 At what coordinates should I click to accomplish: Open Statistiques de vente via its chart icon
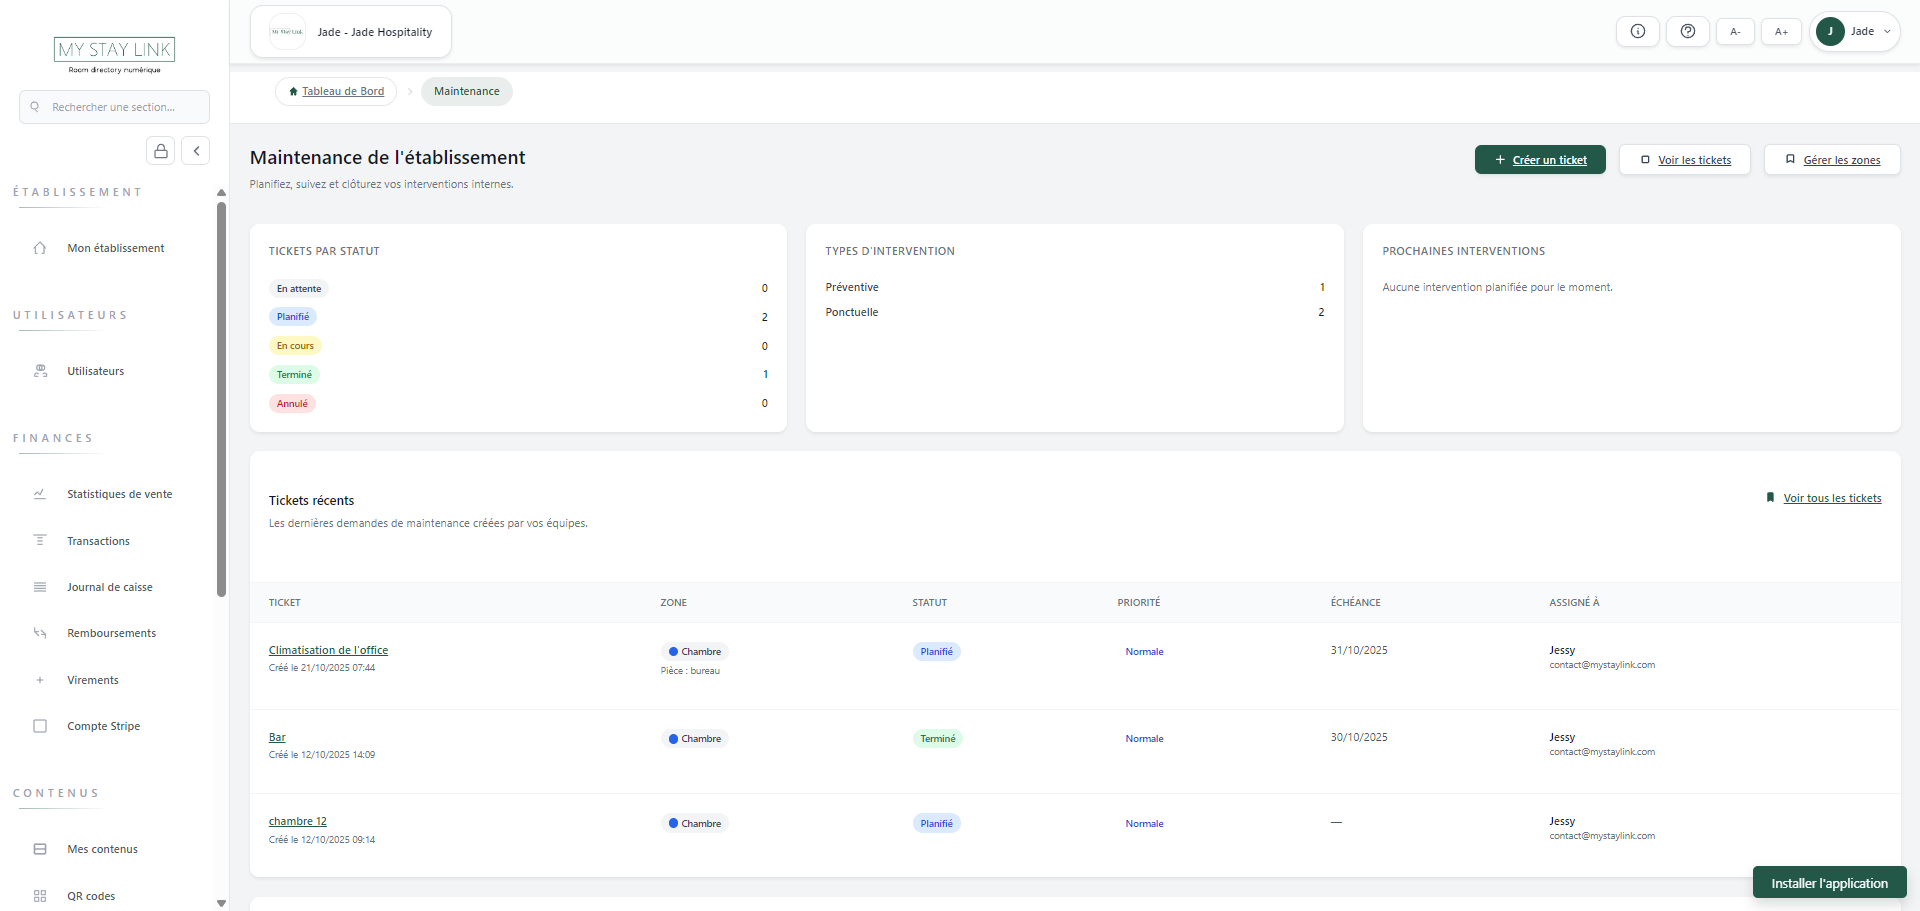pos(40,493)
